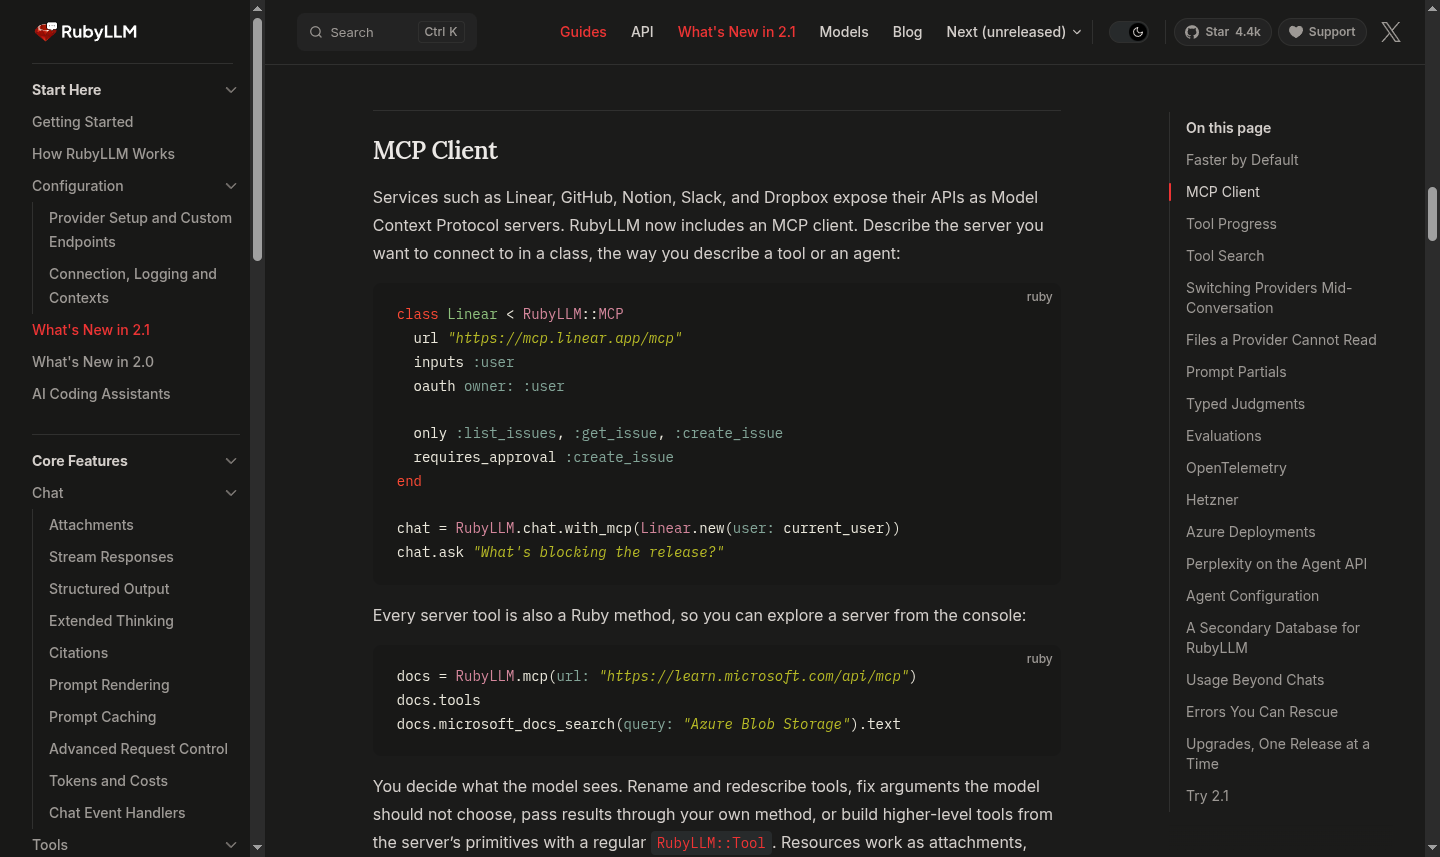Go to the Blog nav item
This screenshot has width=1440, height=857.
pos(907,32)
